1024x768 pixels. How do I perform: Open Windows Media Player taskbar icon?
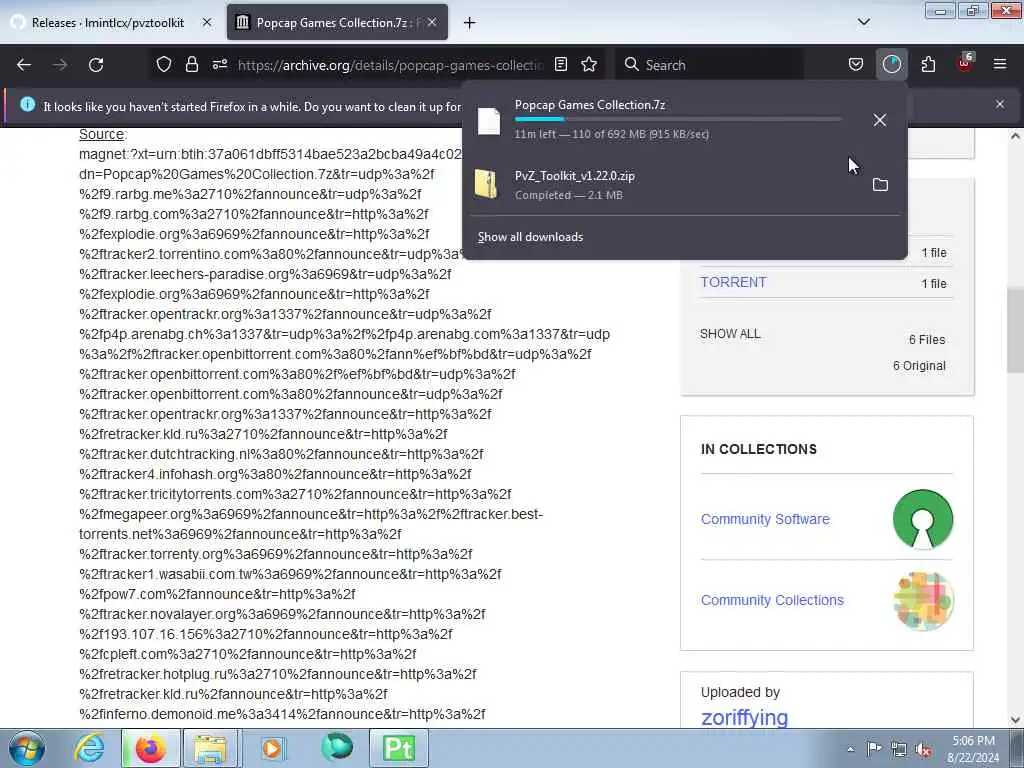272,748
